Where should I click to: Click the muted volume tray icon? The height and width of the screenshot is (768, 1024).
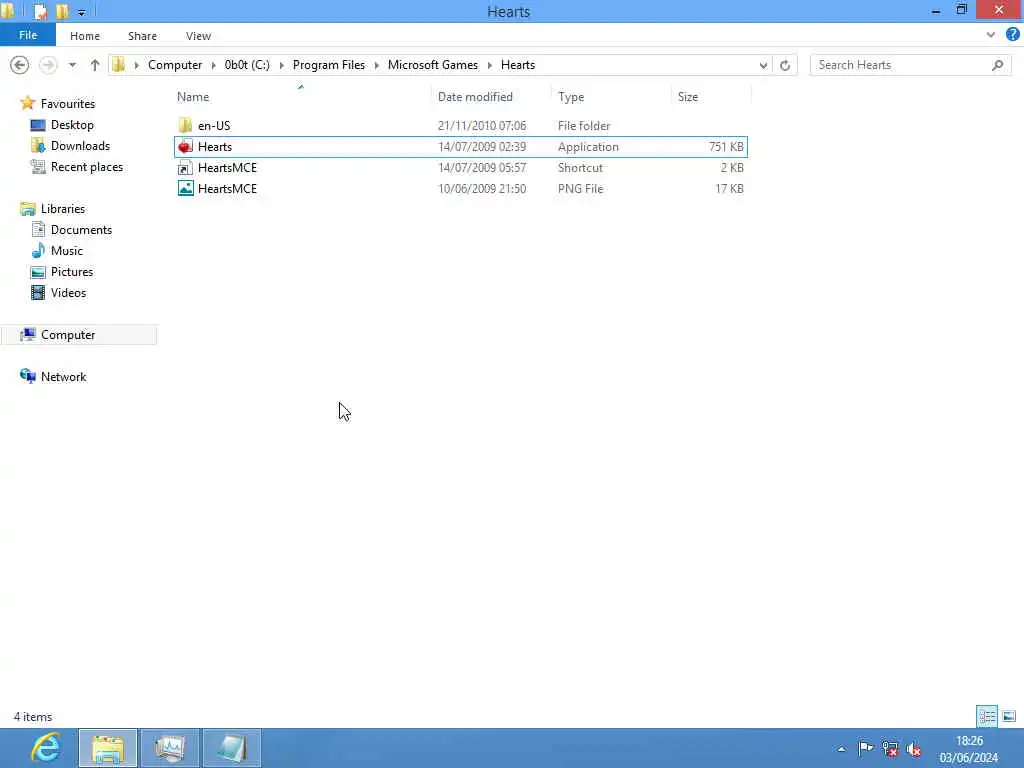[914, 749]
